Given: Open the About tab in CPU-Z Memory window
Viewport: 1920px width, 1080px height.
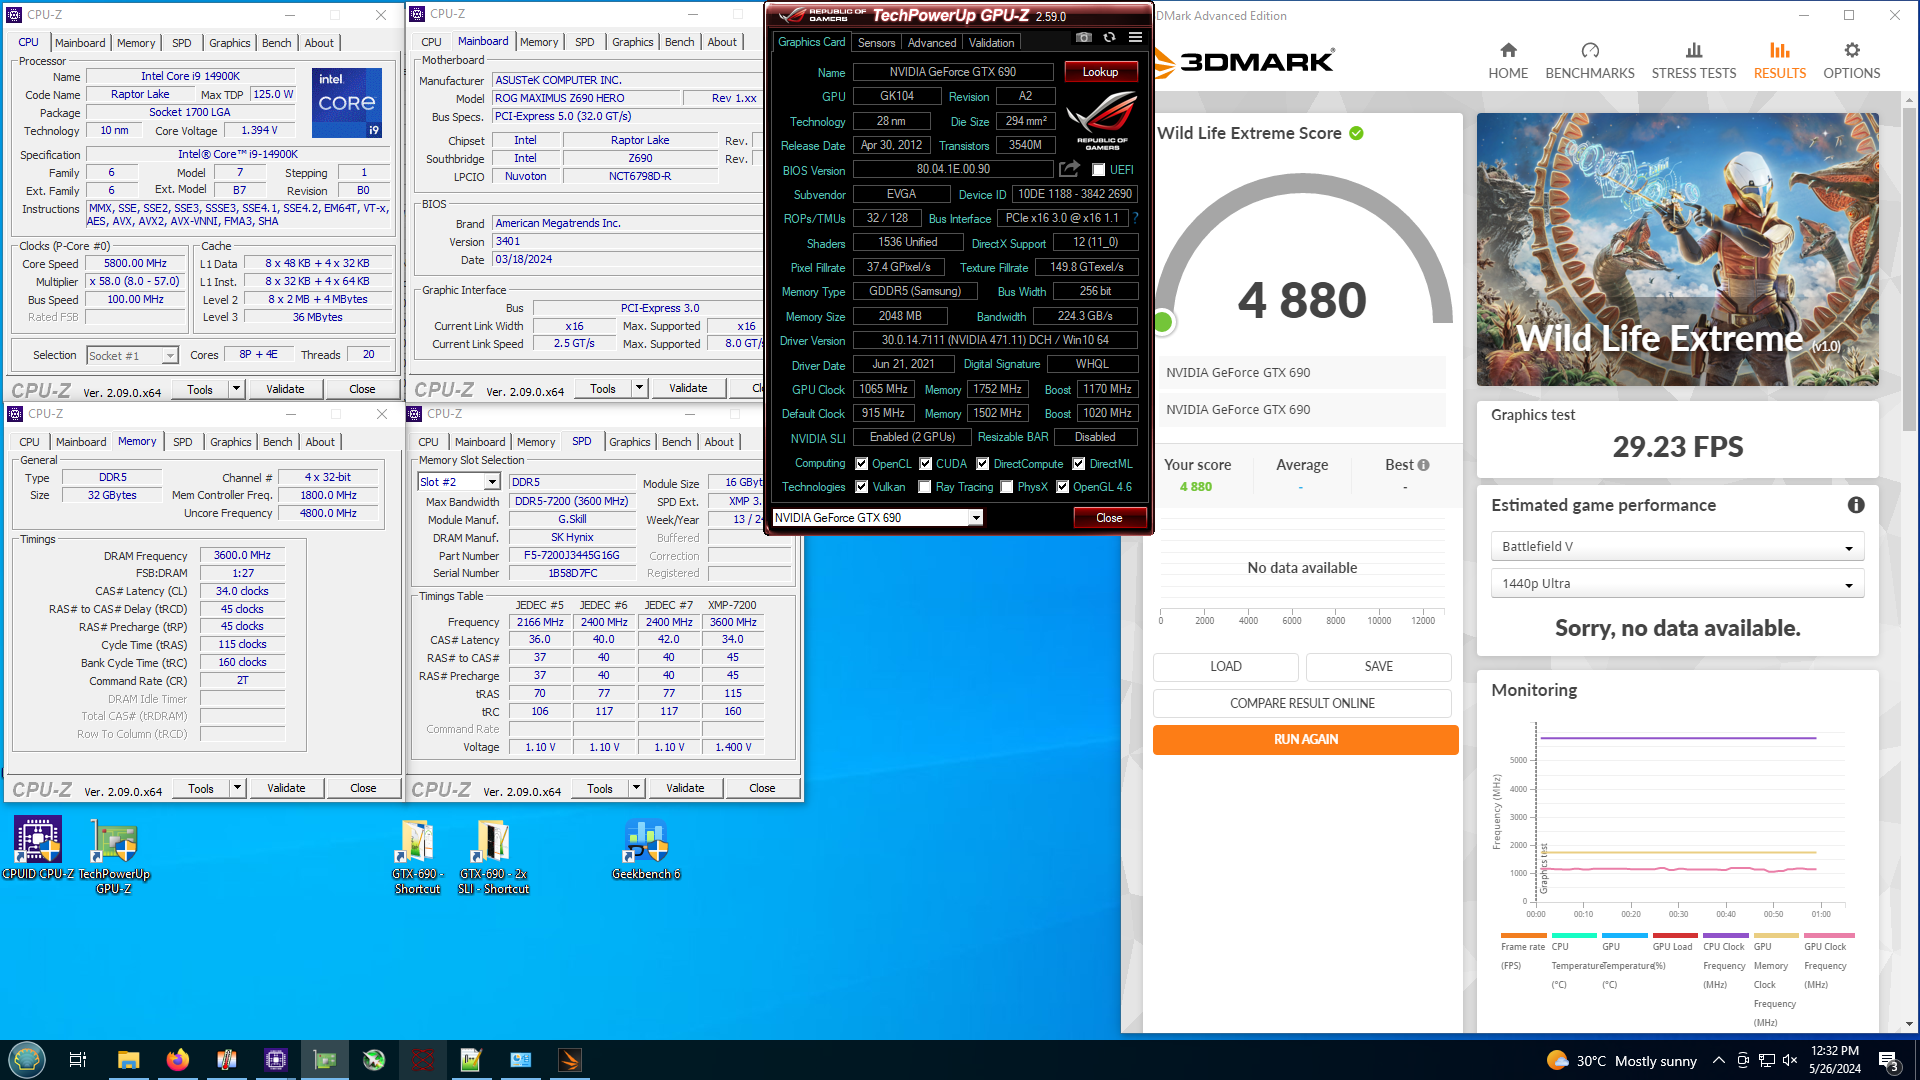Looking at the screenshot, I should (320, 442).
